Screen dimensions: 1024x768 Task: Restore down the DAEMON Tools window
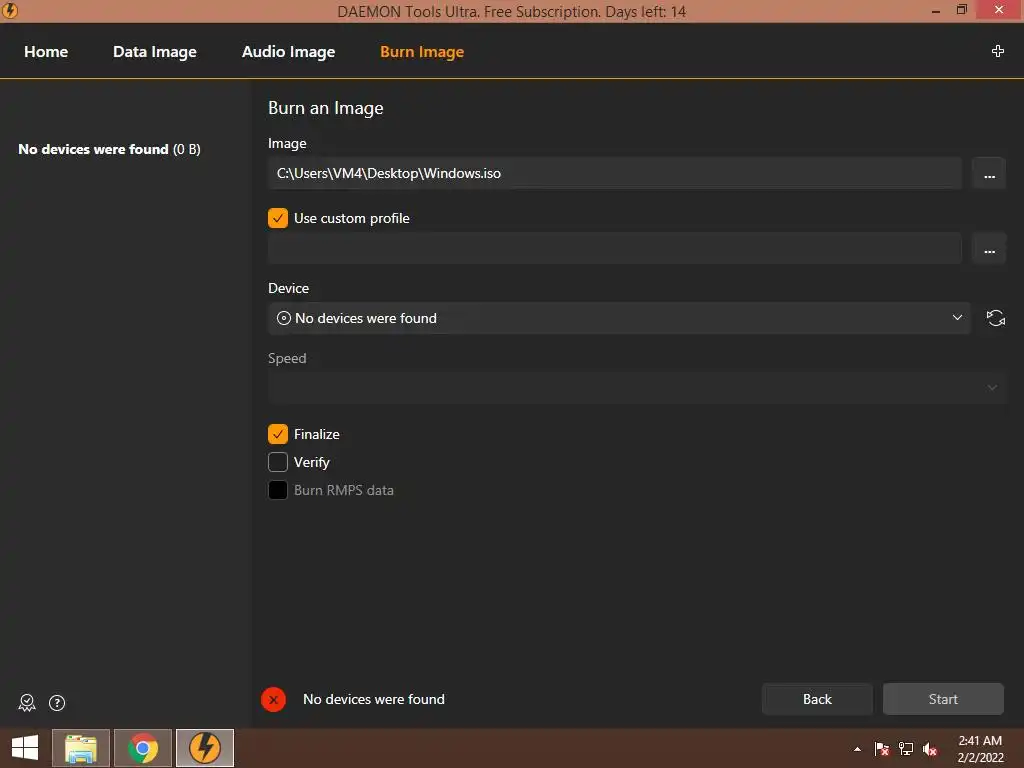pyautogui.click(x=961, y=10)
